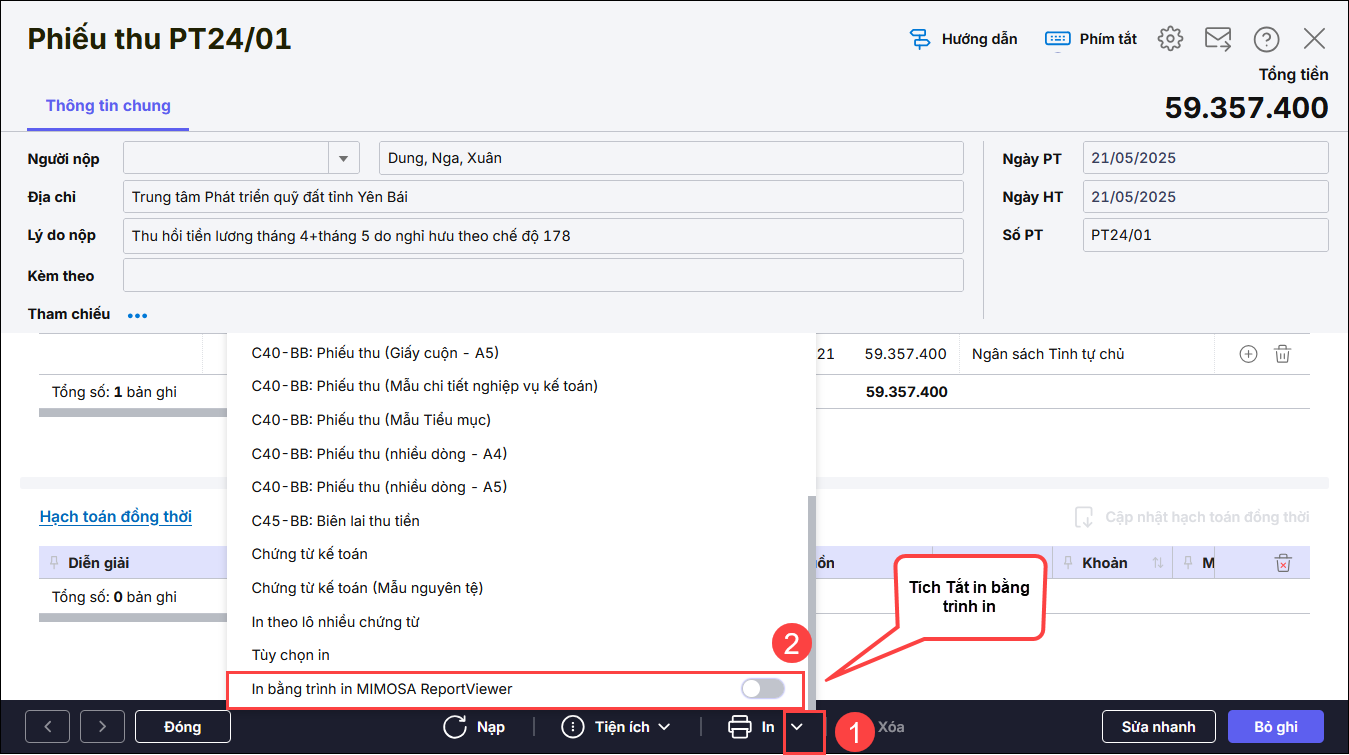Click the add row plus icon
This screenshot has width=1349, height=755.
point(1248,354)
